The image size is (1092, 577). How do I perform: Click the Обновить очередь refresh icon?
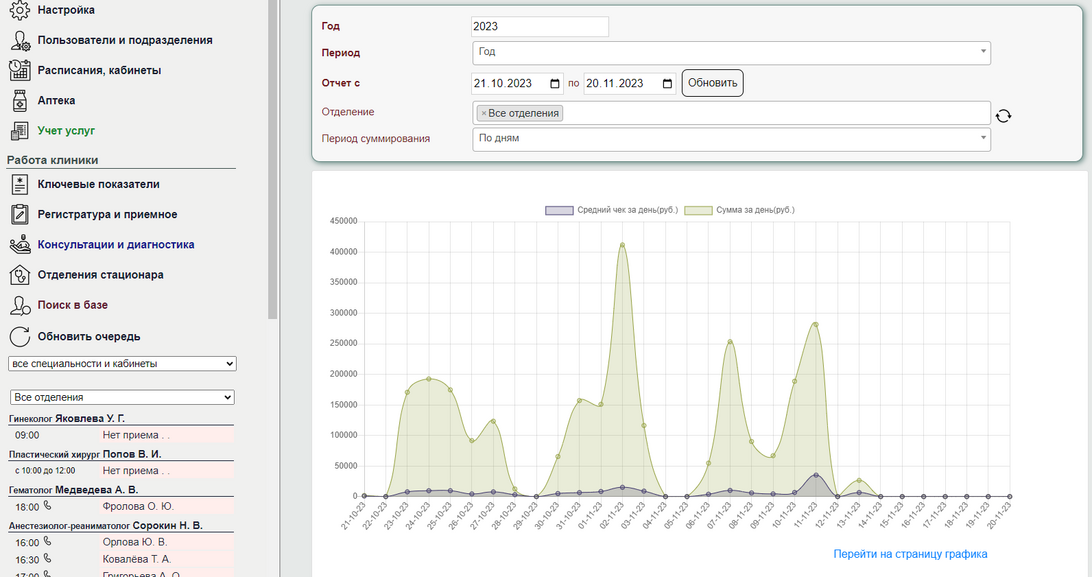(20, 336)
